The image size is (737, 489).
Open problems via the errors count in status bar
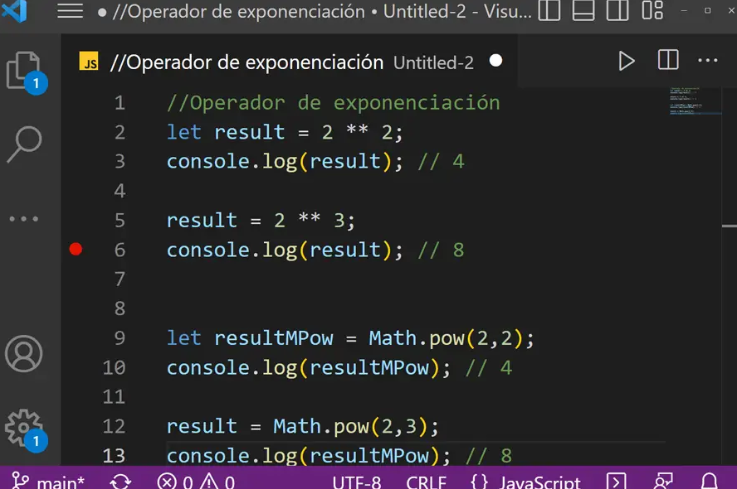(175, 482)
